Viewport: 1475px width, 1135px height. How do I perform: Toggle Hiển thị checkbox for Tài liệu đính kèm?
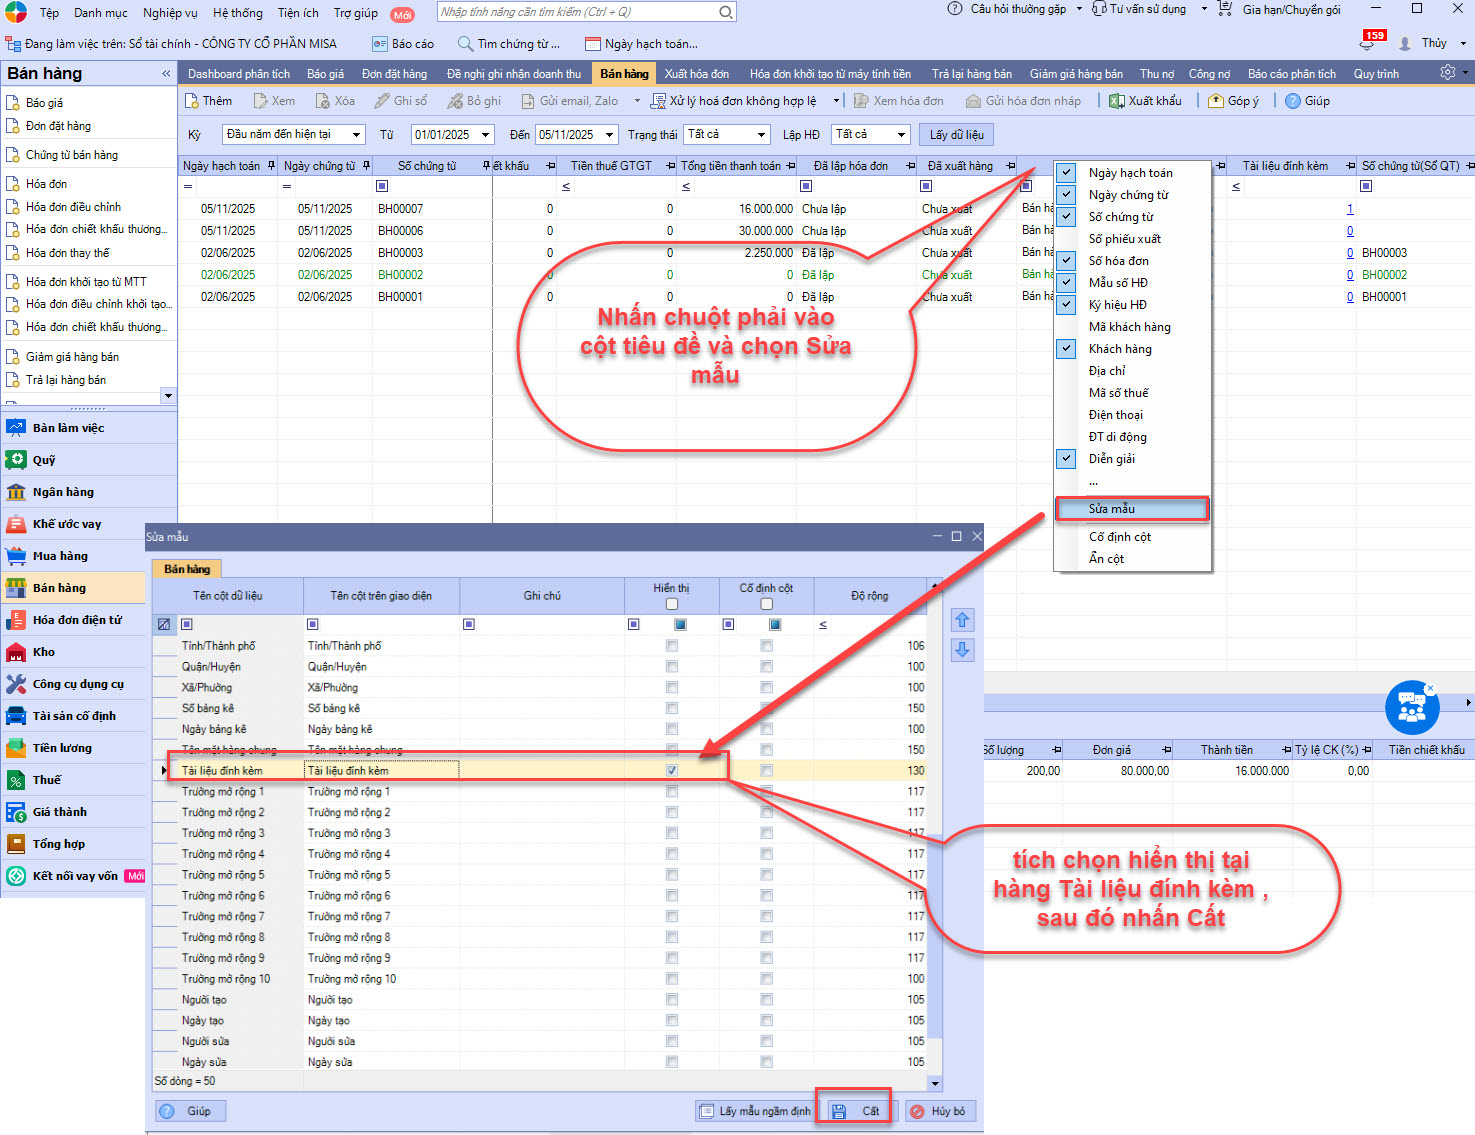pyautogui.click(x=672, y=771)
